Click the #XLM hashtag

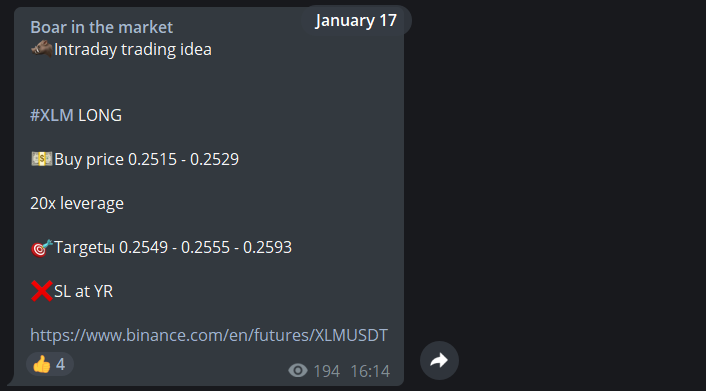coord(52,115)
